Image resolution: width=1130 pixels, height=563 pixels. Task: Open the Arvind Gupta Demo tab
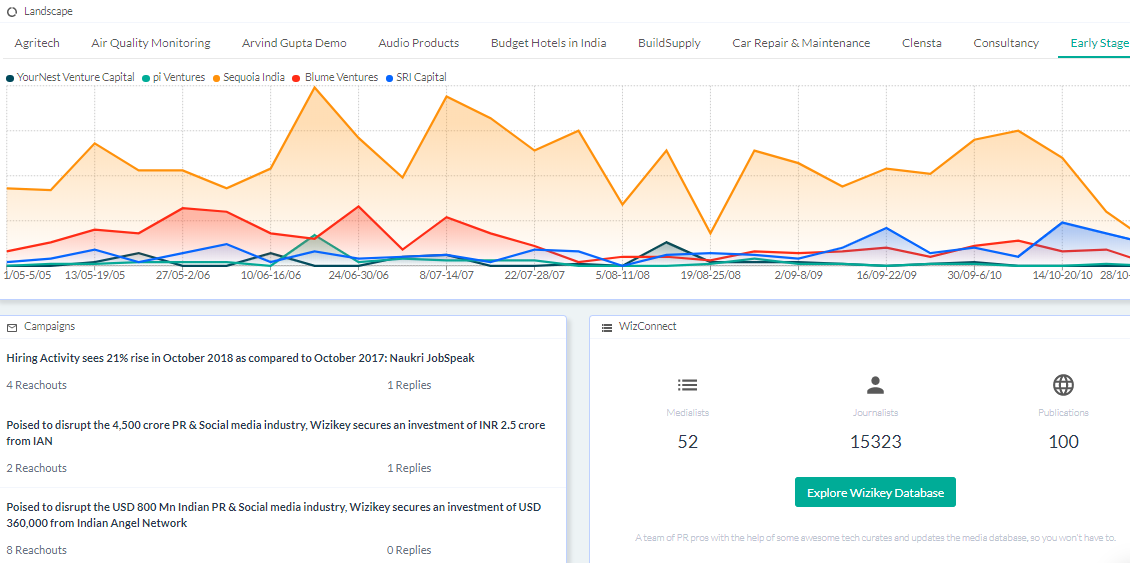(x=294, y=43)
